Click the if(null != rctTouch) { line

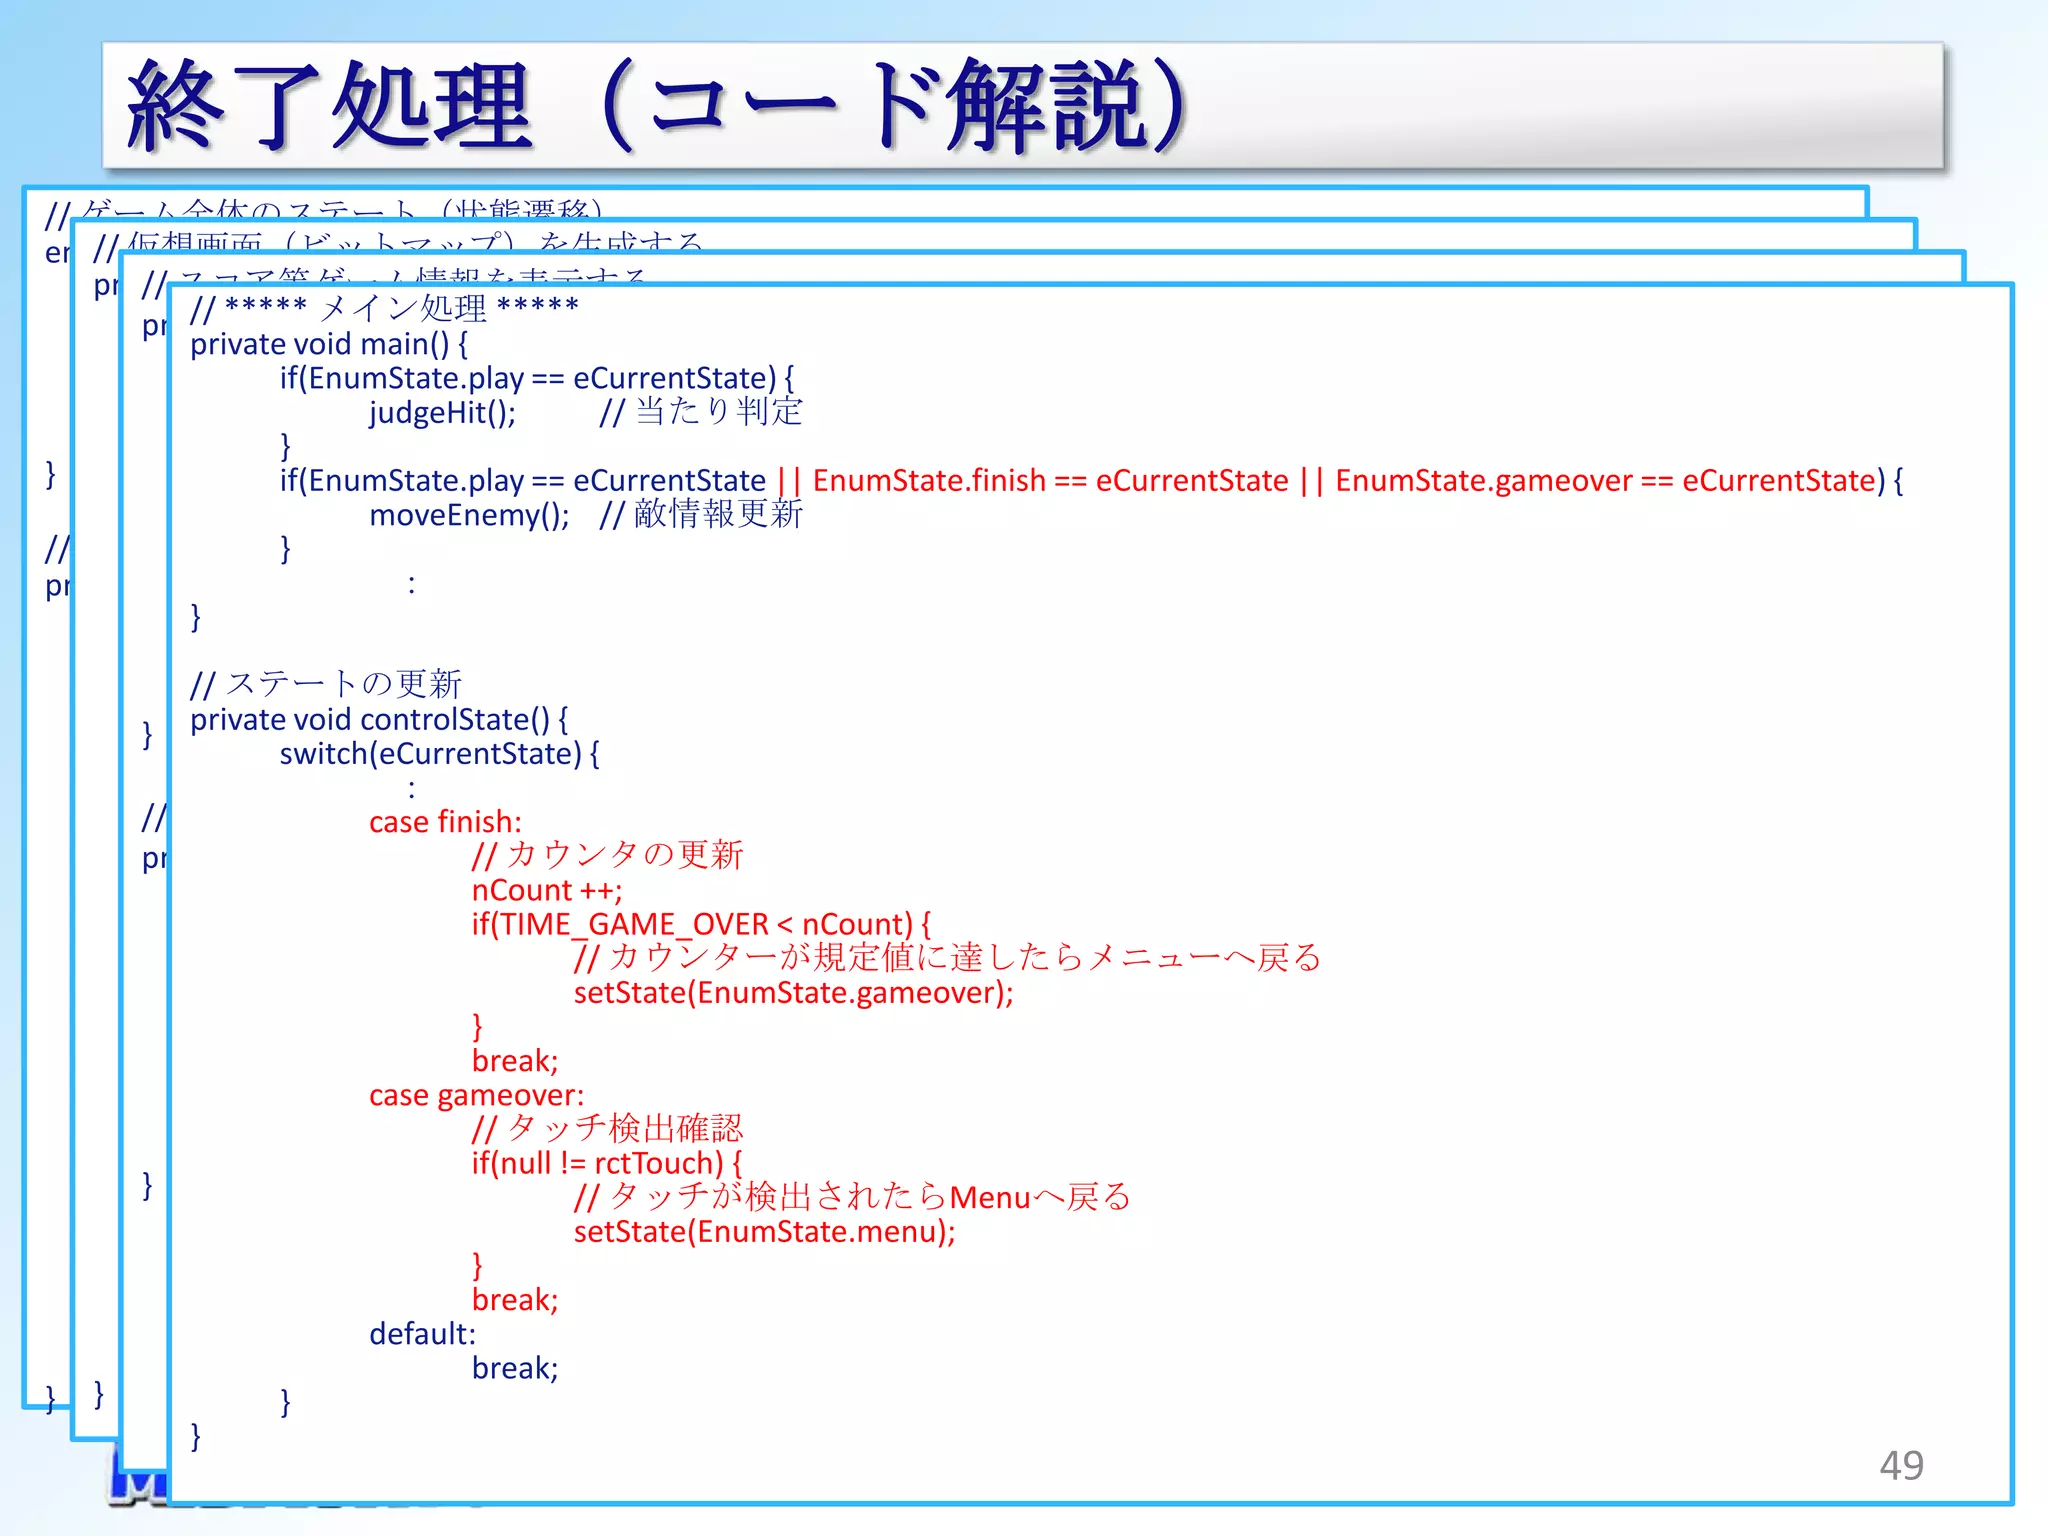(x=607, y=1163)
